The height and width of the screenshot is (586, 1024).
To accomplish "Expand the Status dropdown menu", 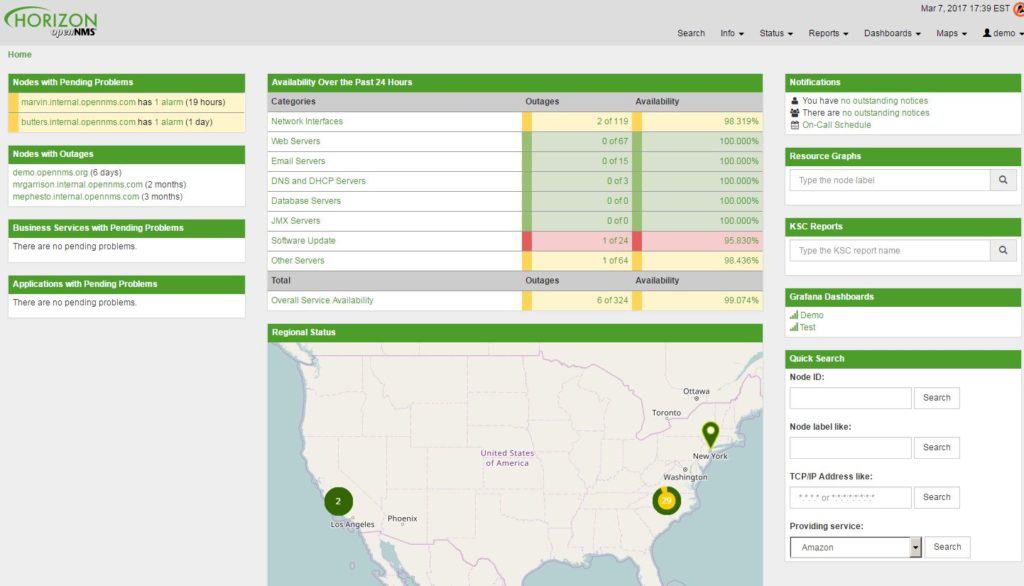I will [x=776, y=33].
